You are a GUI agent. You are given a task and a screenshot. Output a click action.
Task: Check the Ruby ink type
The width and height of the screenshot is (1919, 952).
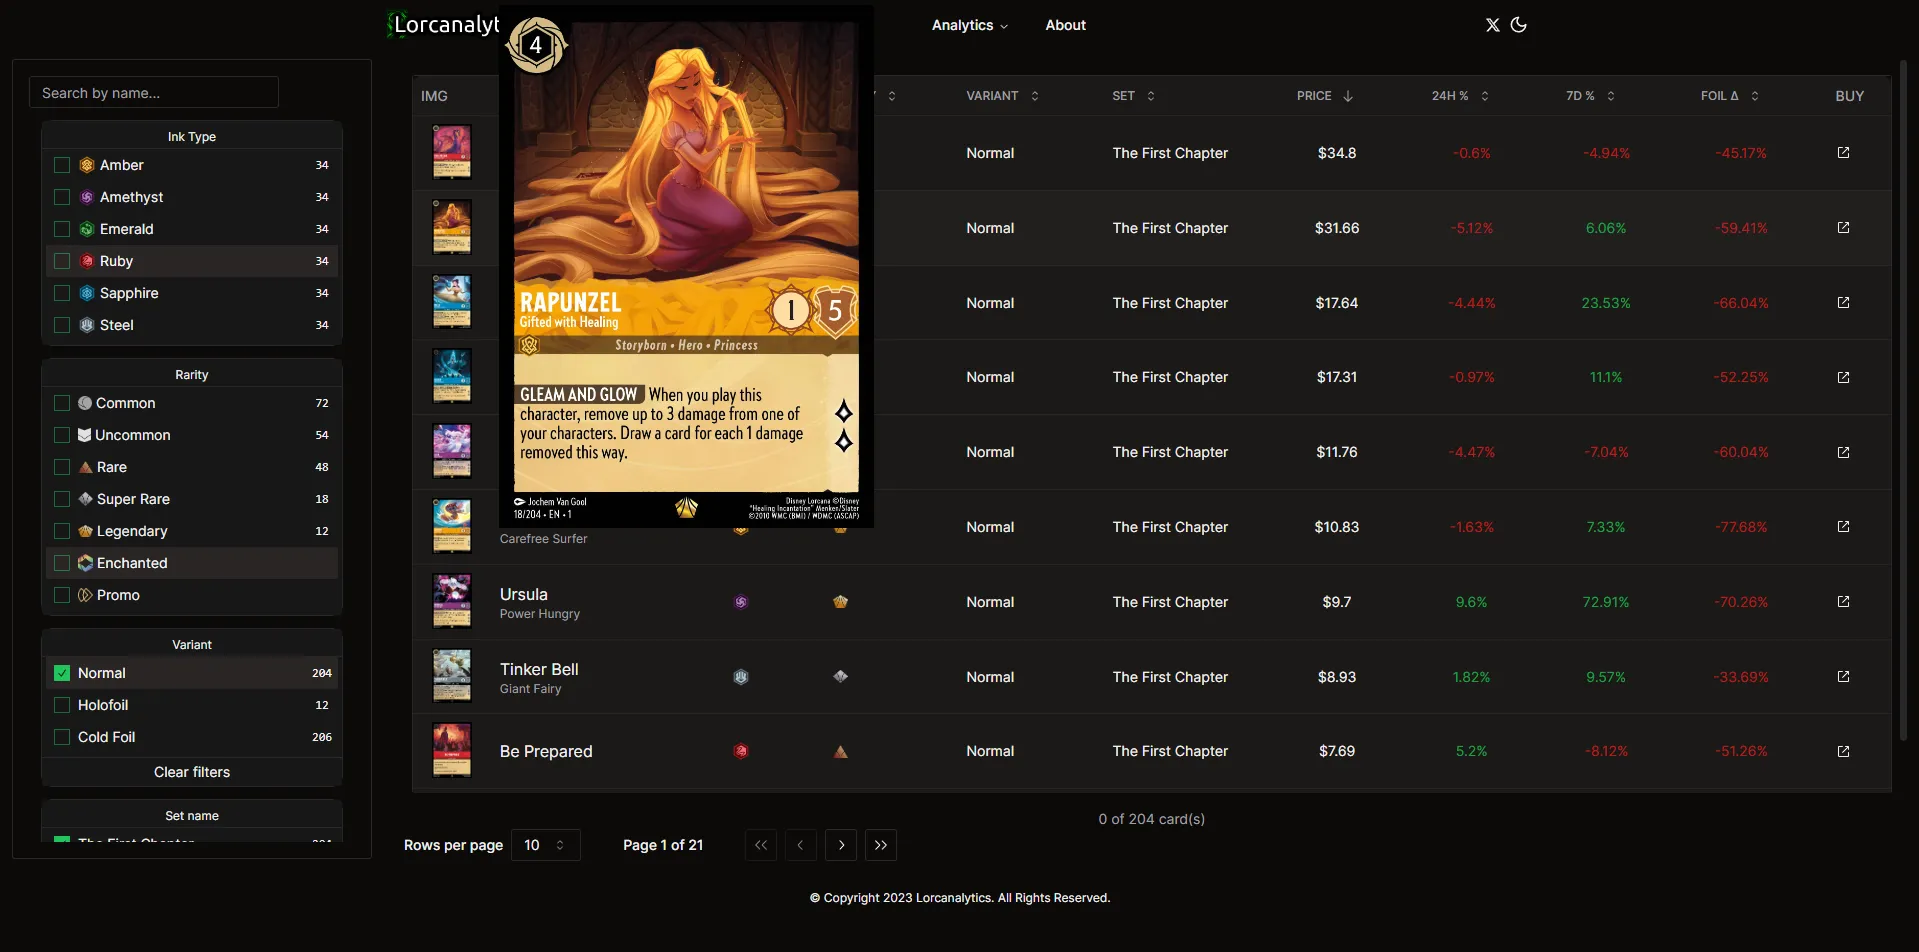(62, 261)
